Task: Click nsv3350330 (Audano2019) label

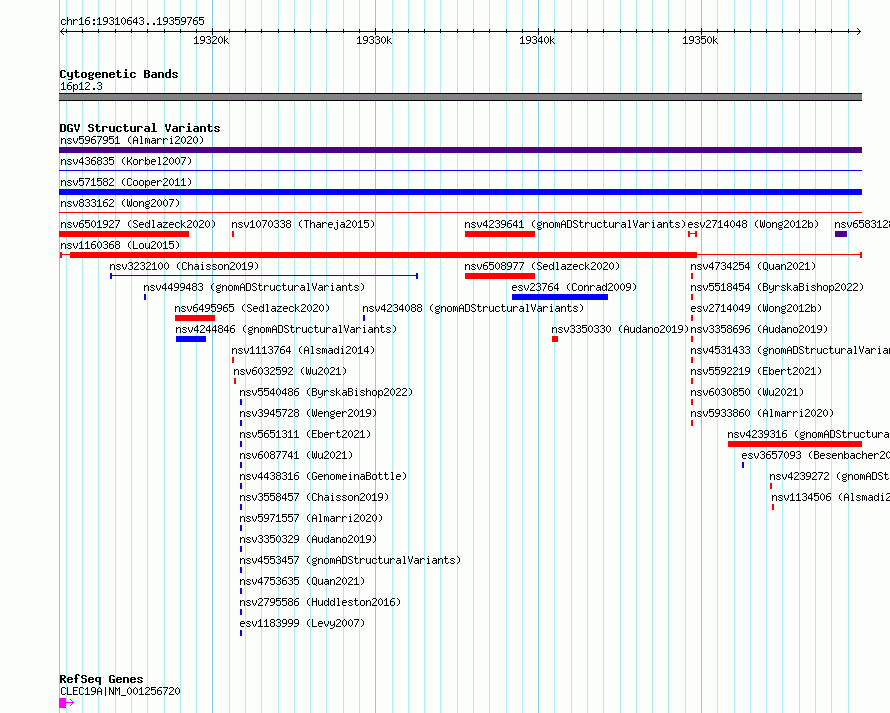Action: click(620, 329)
